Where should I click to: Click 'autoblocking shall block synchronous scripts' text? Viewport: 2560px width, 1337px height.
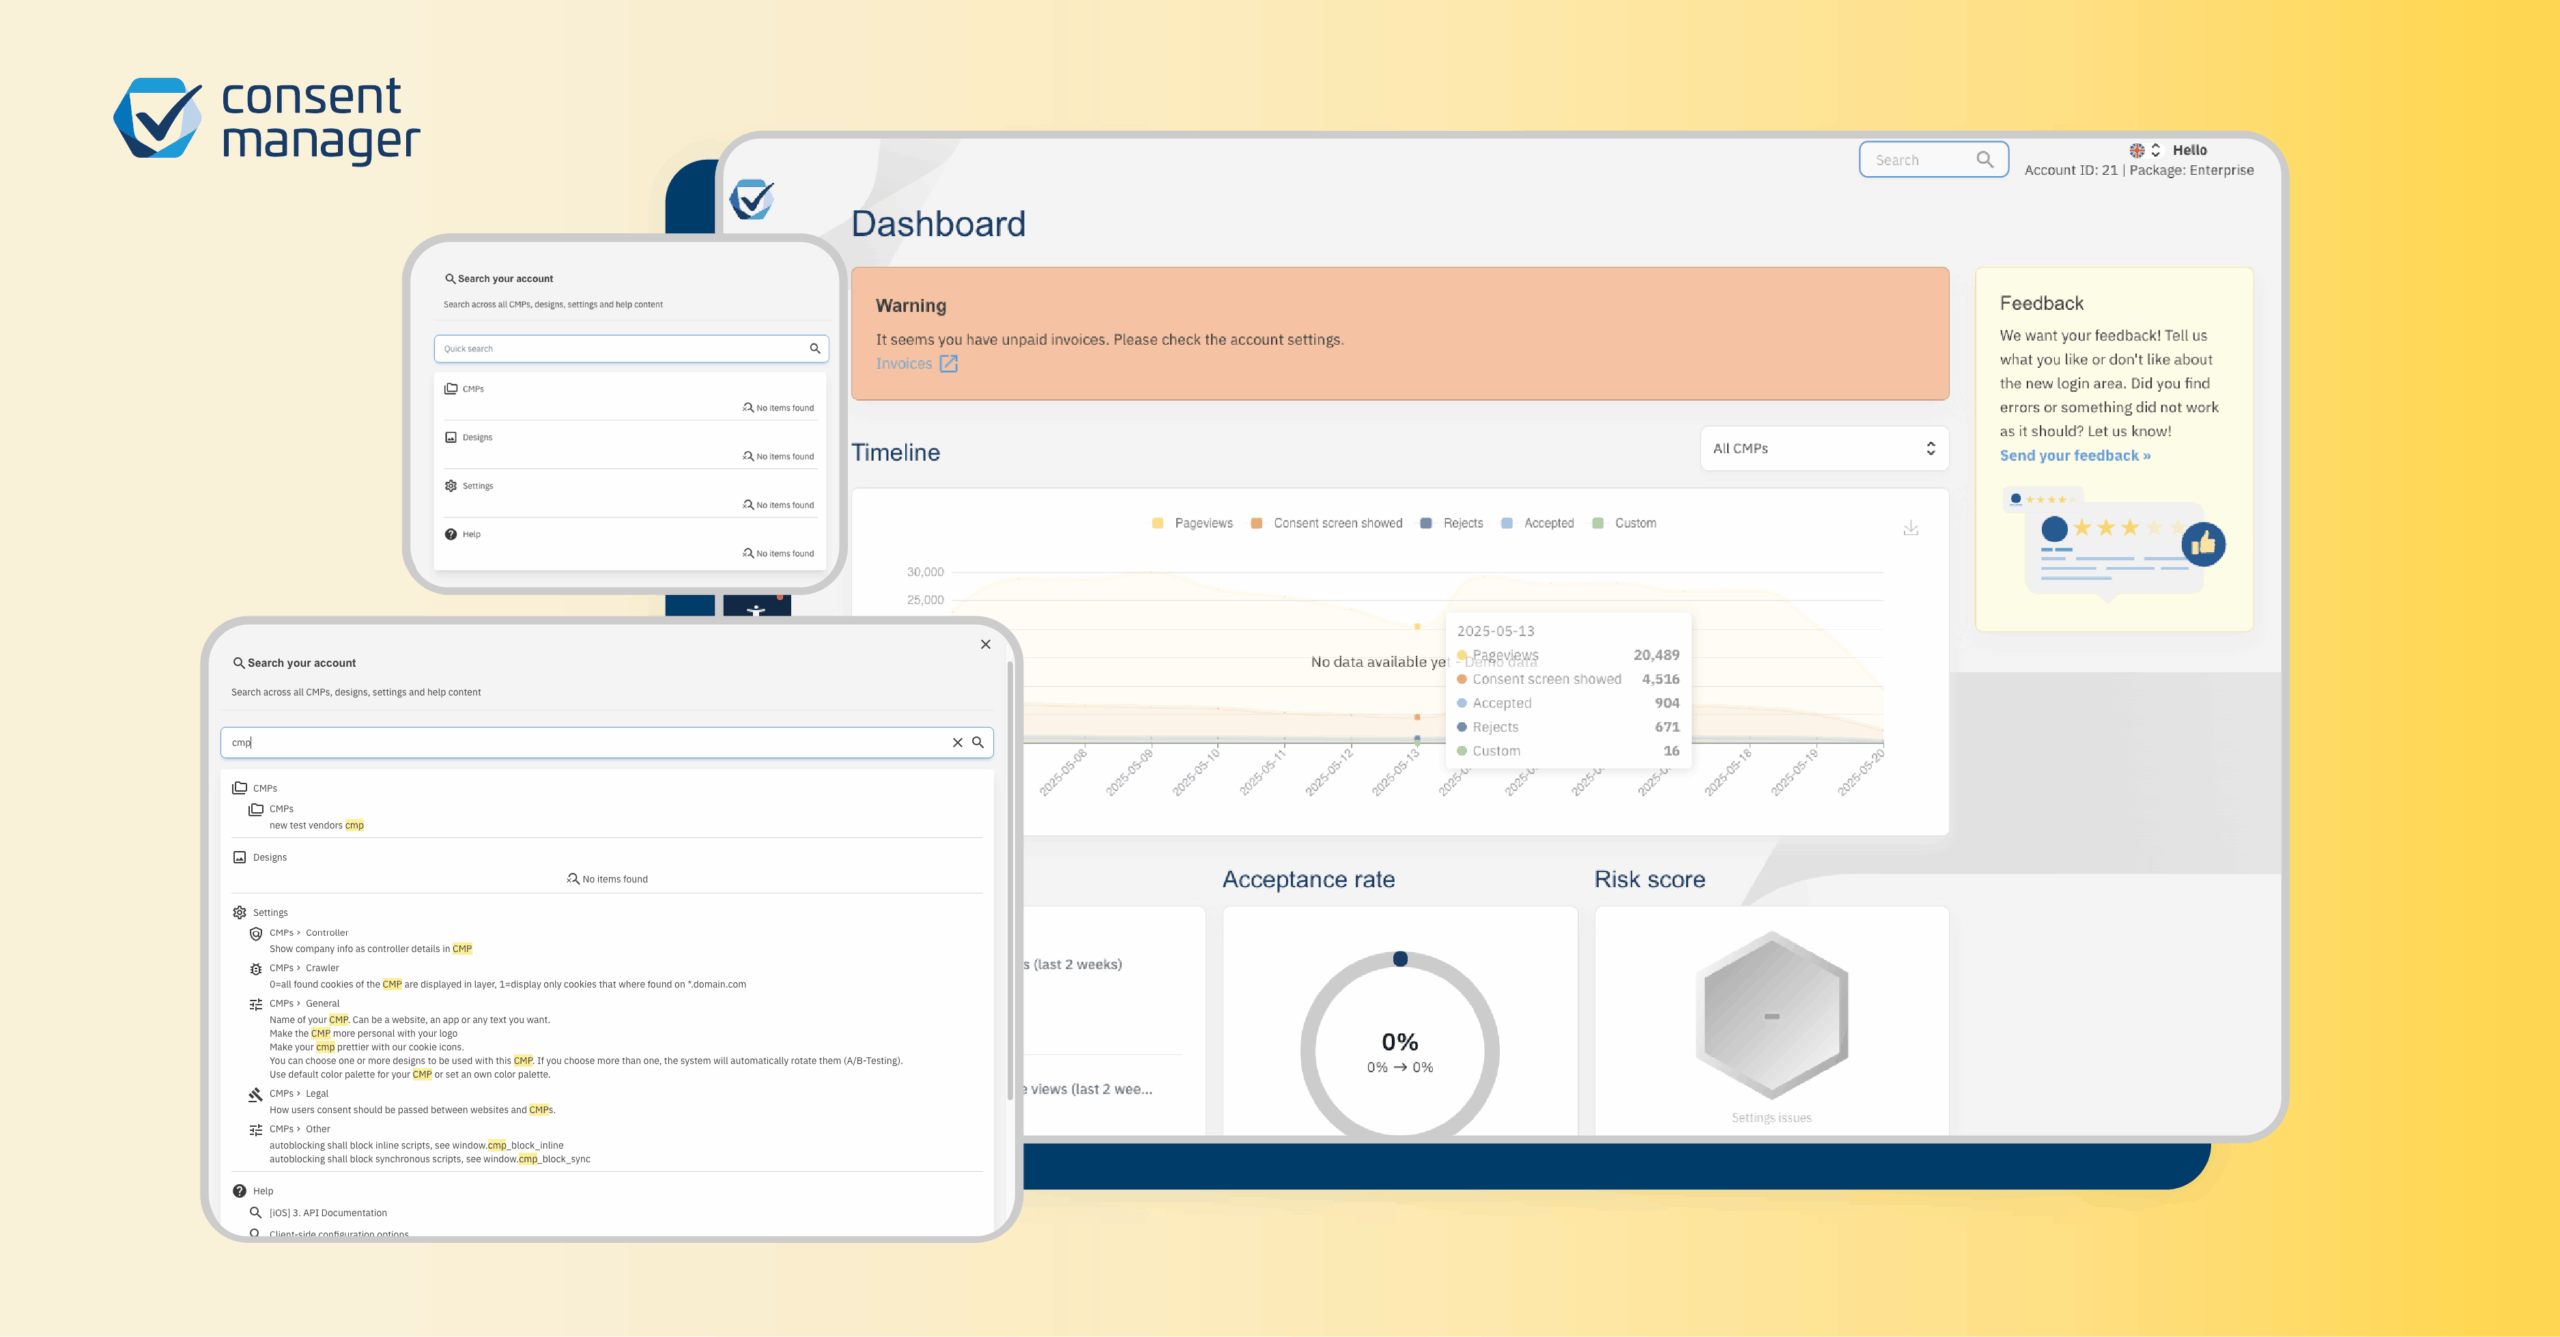point(429,1159)
